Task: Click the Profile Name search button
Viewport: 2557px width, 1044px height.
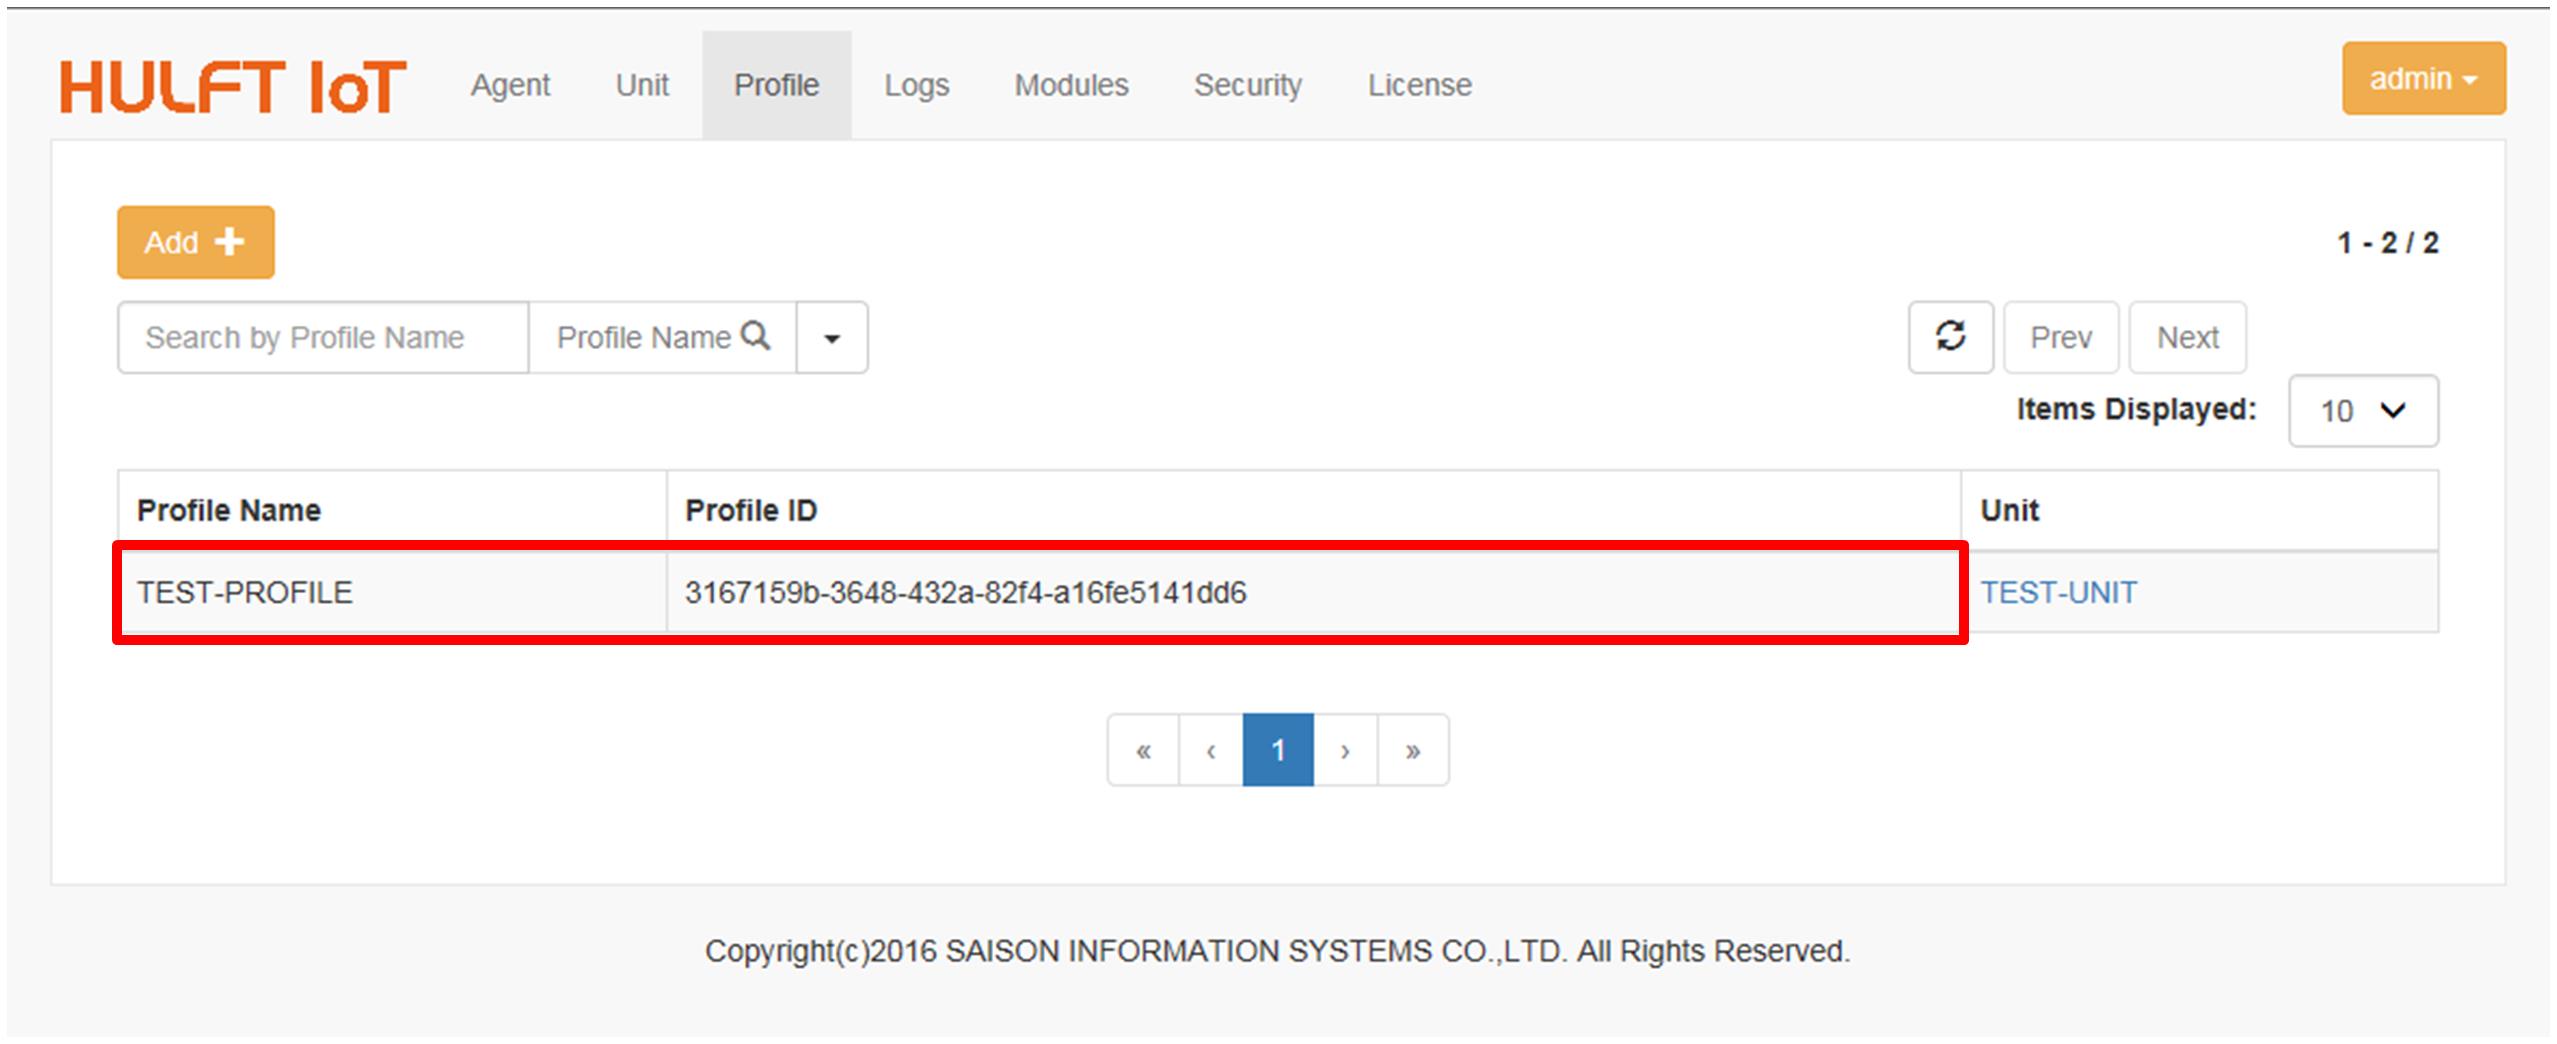Action: (x=662, y=338)
